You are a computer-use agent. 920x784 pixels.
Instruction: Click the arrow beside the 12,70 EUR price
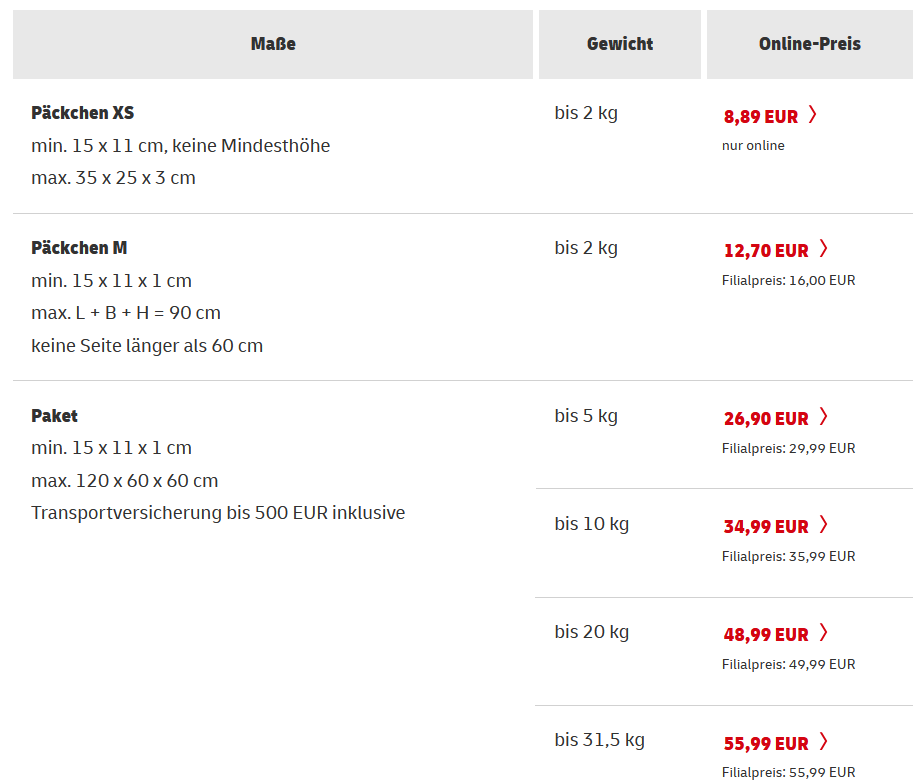[x=823, y=250]
